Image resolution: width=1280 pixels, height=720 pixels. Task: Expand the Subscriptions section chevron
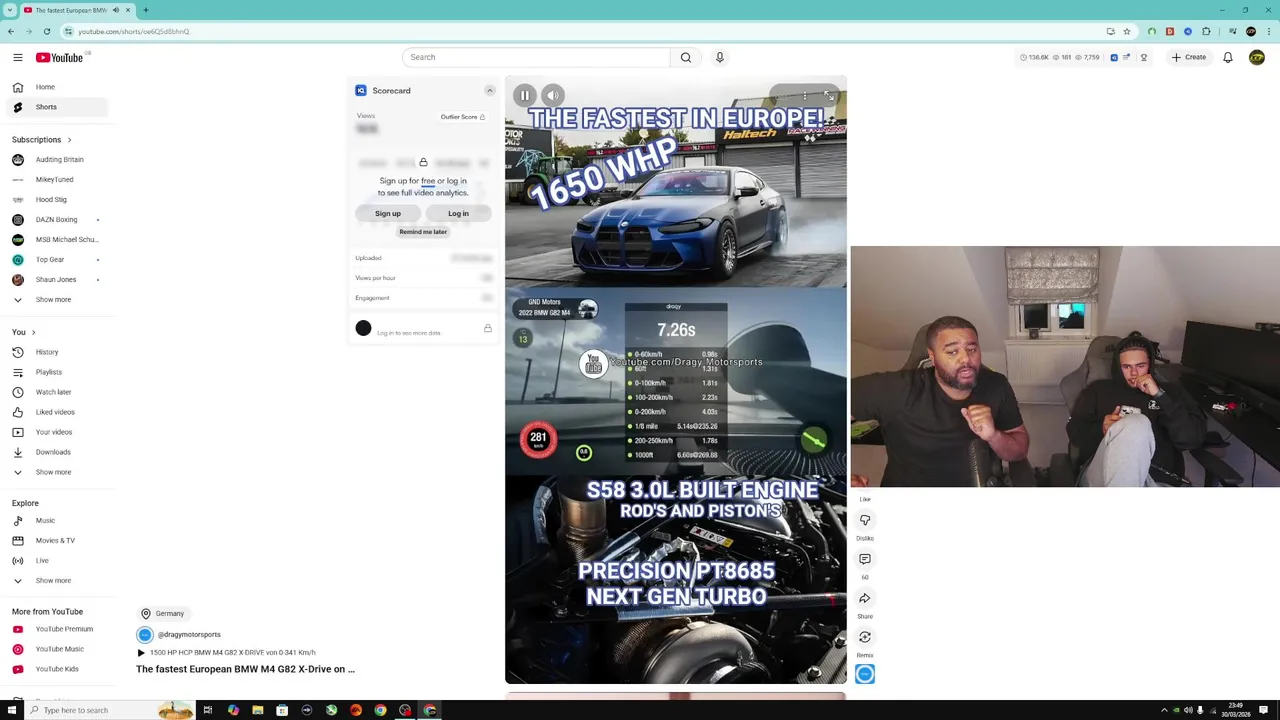(x=69, y=139)
